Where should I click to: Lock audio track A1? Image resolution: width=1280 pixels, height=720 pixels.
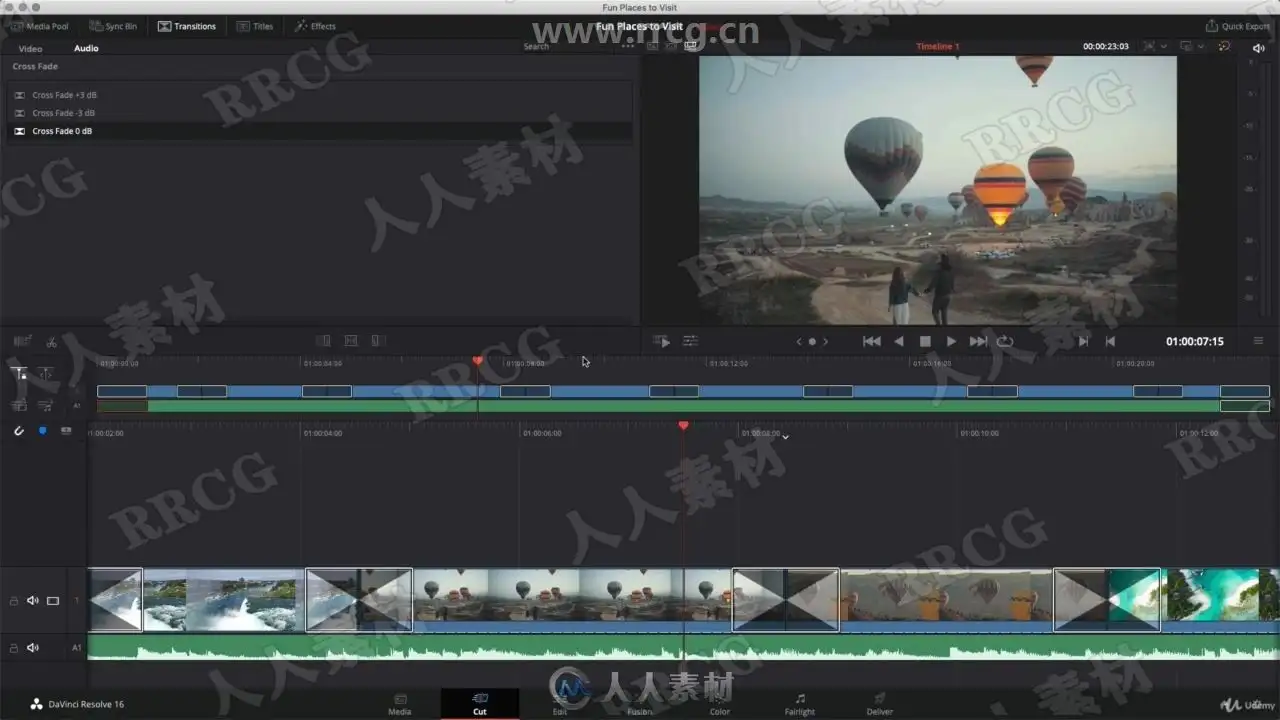pyautogui.click(x=14, y=648)
